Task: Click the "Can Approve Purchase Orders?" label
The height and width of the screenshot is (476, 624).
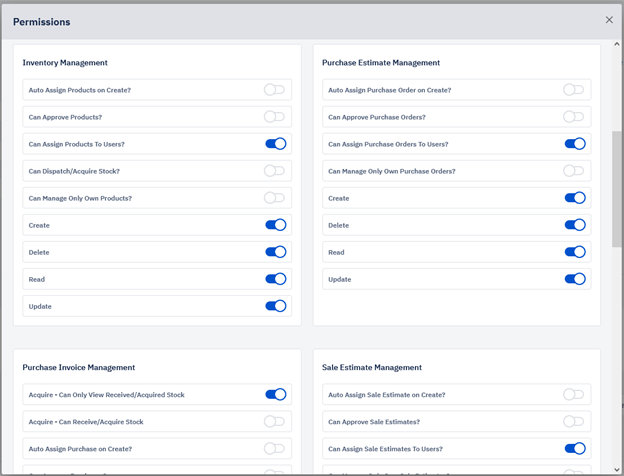Action: point(376,117)
